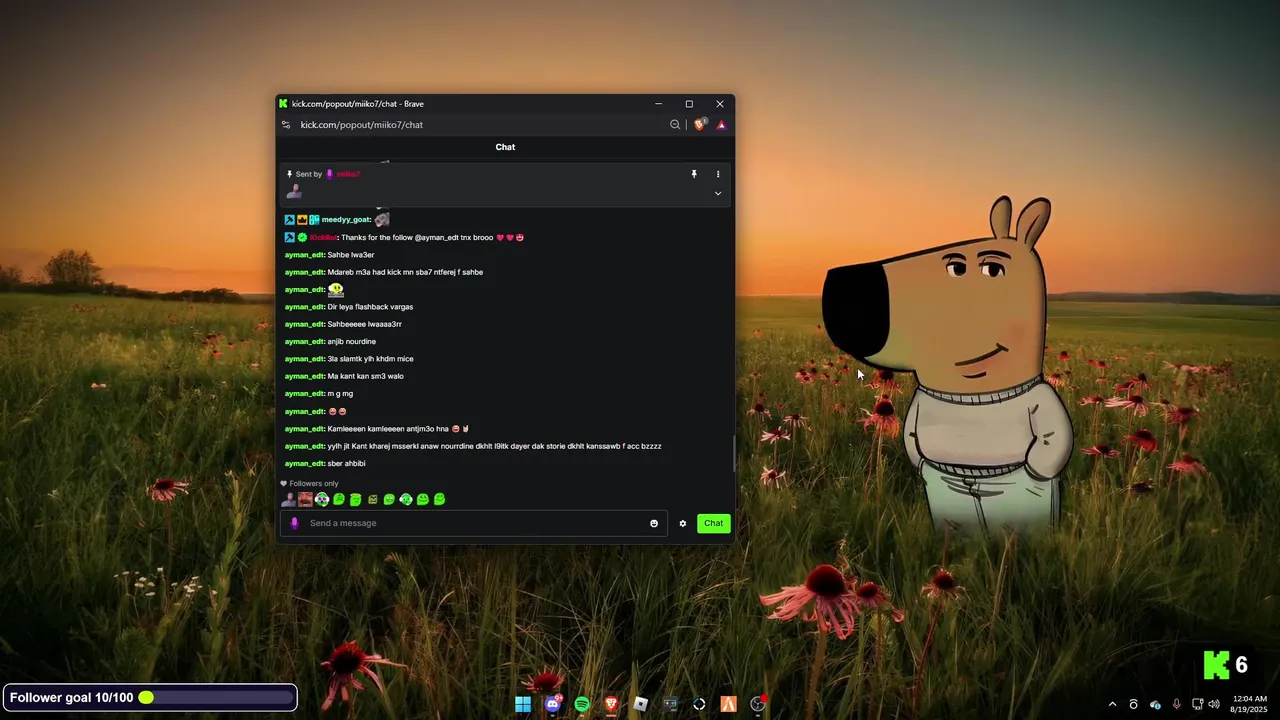Click message '3la slamtk ylh khdm mice'

[x=371, y=359]
